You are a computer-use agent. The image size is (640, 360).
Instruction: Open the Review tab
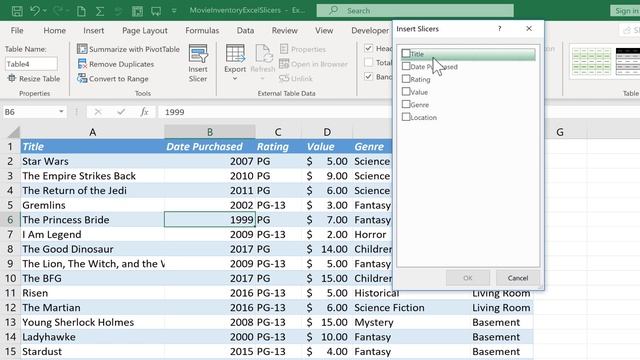(284, 30)
